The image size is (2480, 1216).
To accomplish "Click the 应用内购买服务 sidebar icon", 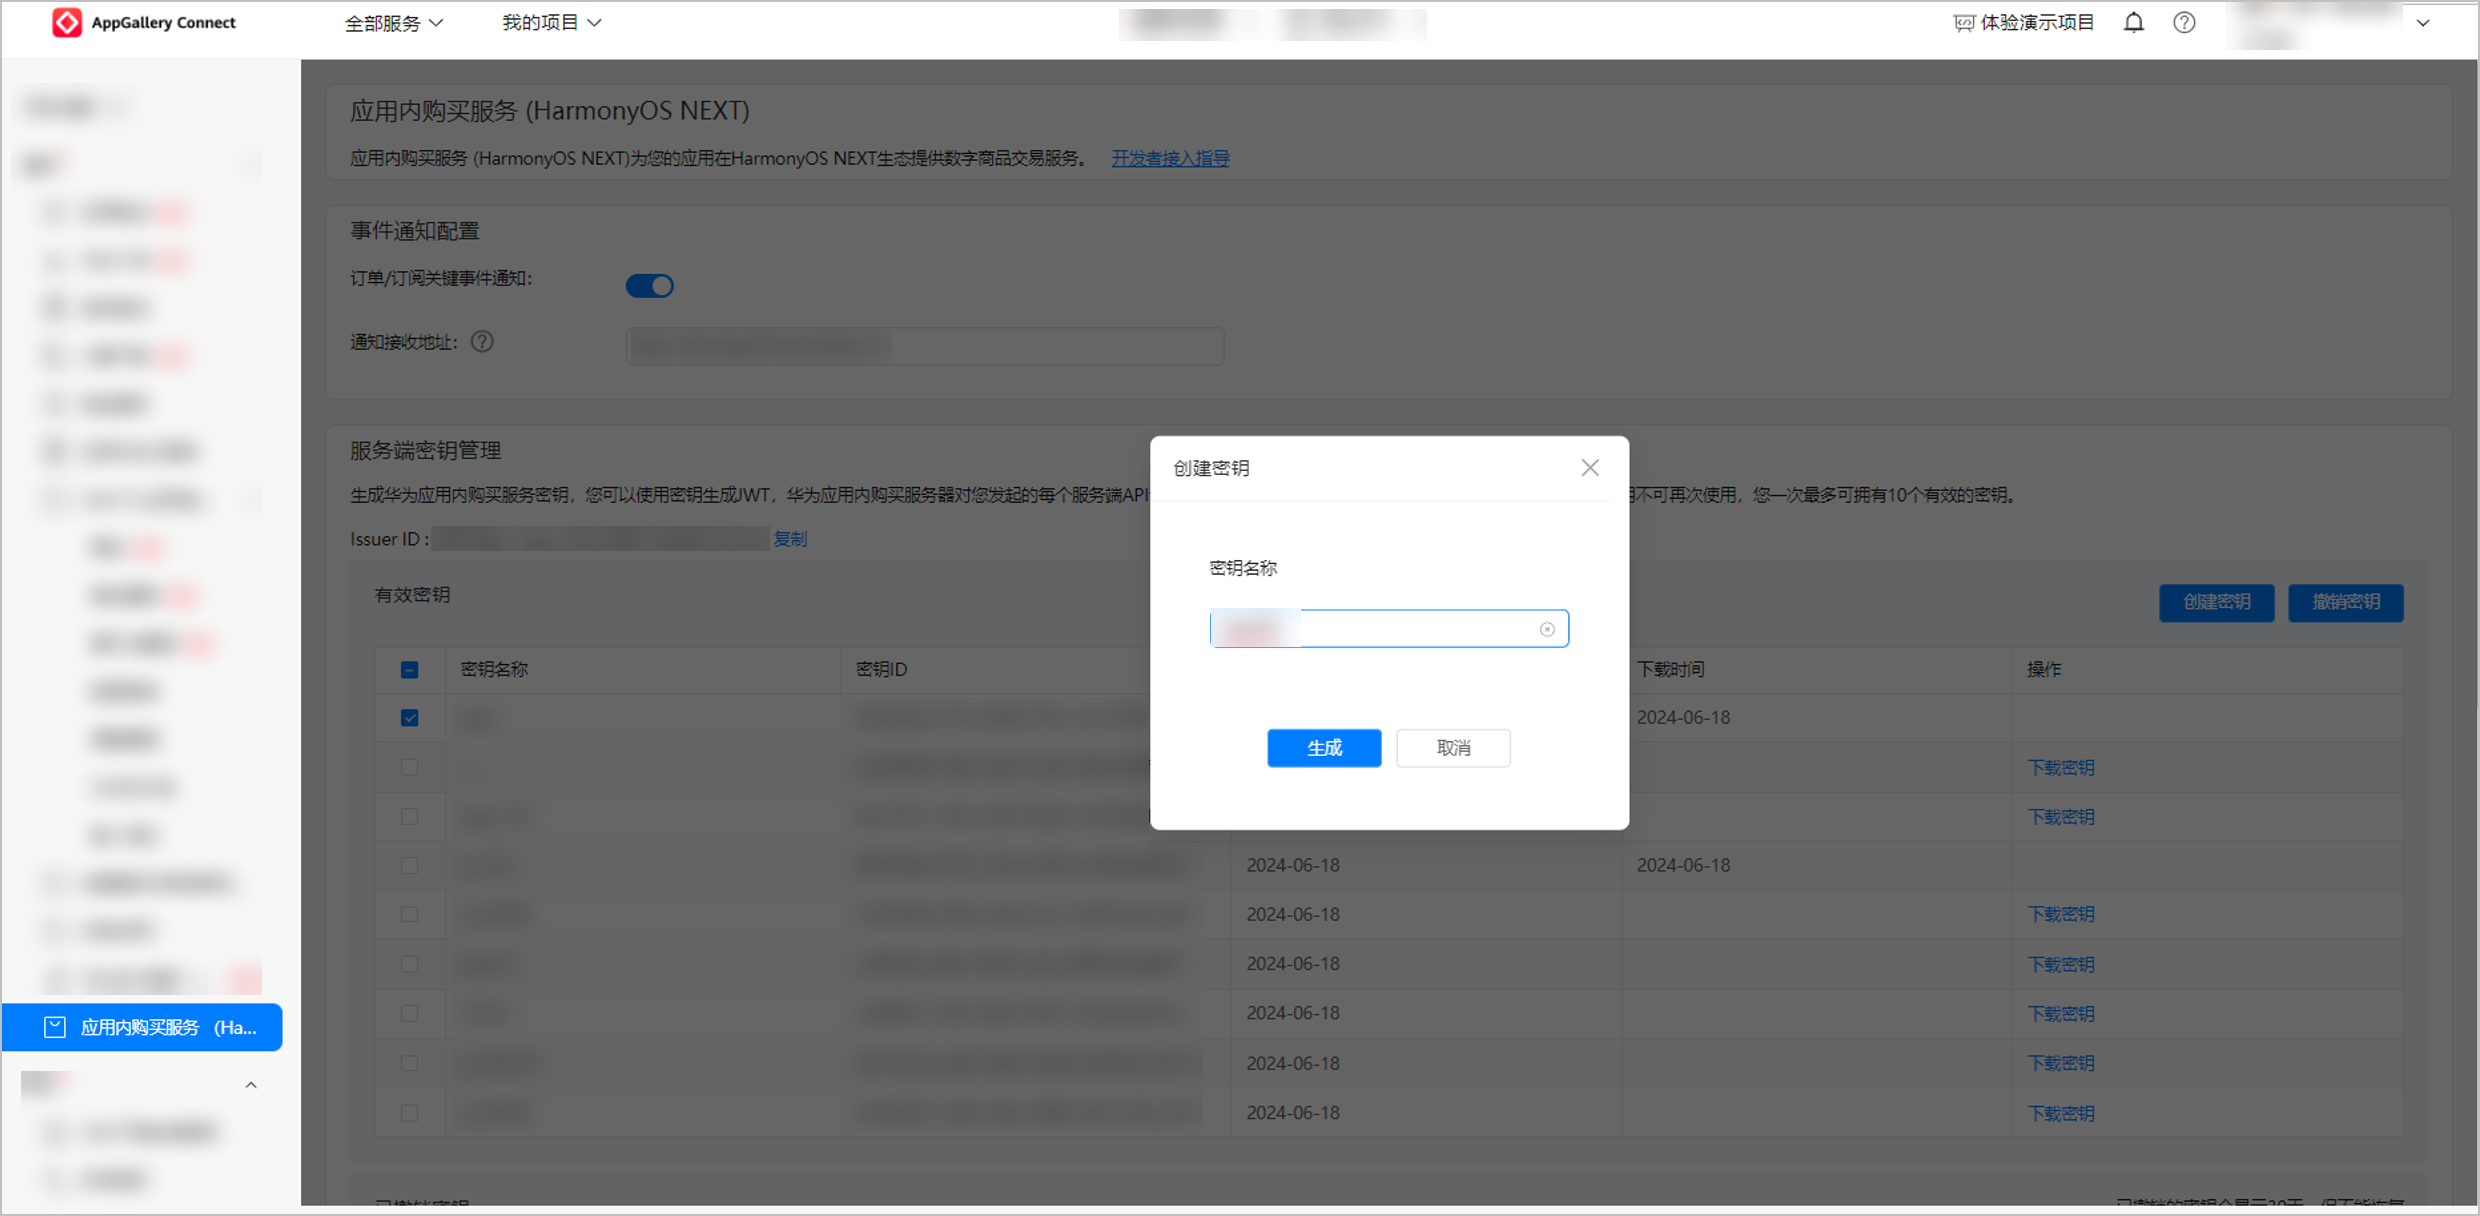I will point(55,1027).
